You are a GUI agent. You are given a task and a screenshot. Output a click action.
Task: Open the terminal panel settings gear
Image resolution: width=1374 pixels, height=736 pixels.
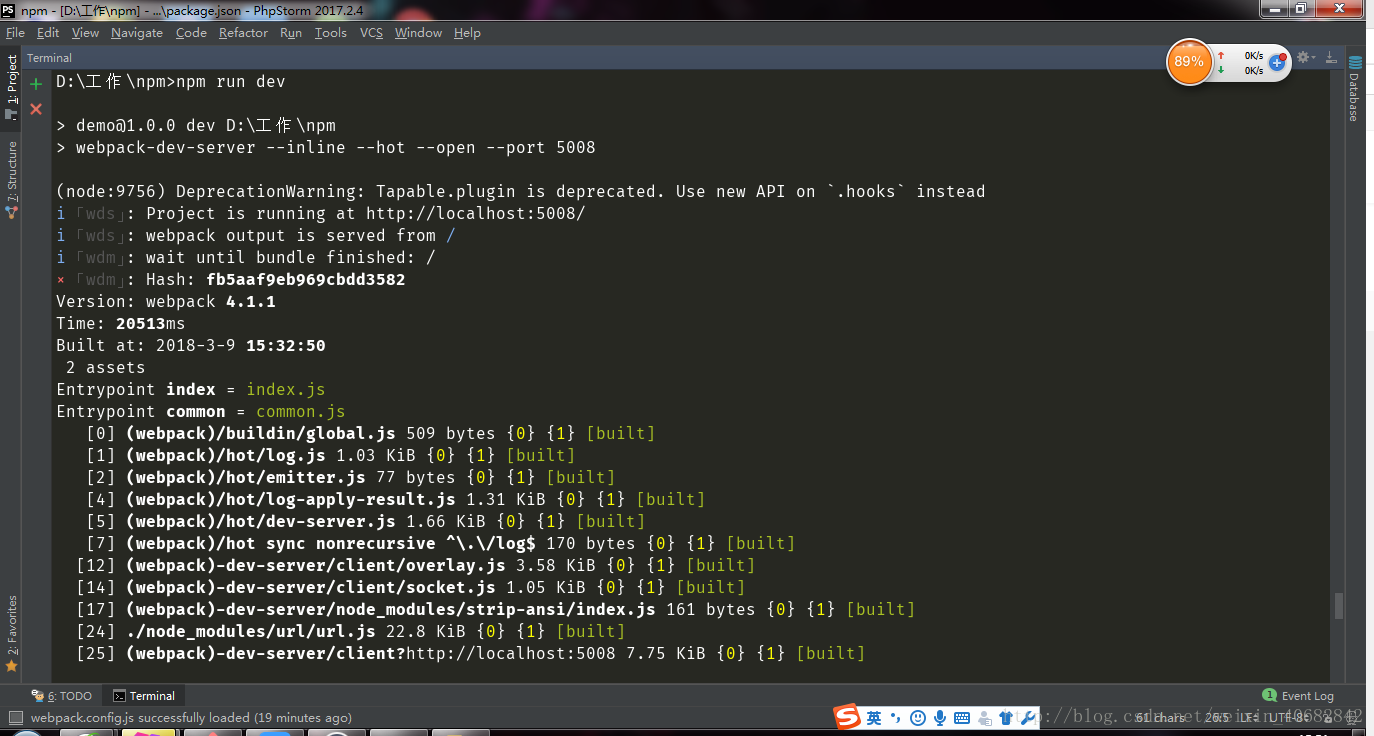[x=1303, y=58]
